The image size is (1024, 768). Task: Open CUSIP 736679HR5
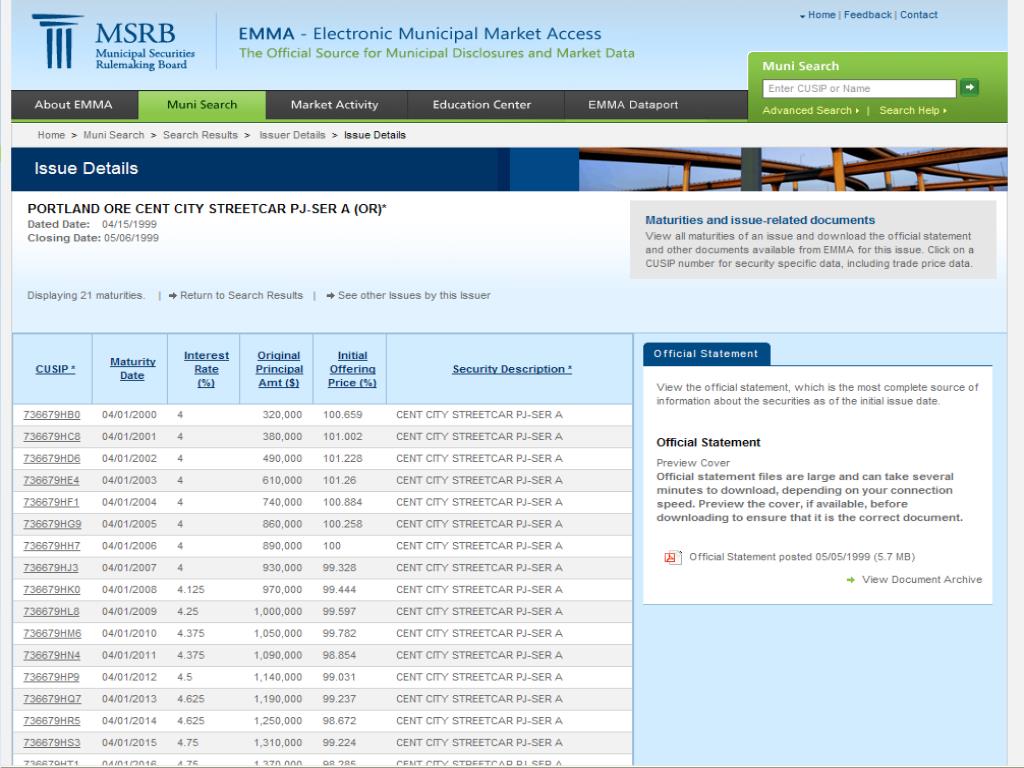coord(52,721)
